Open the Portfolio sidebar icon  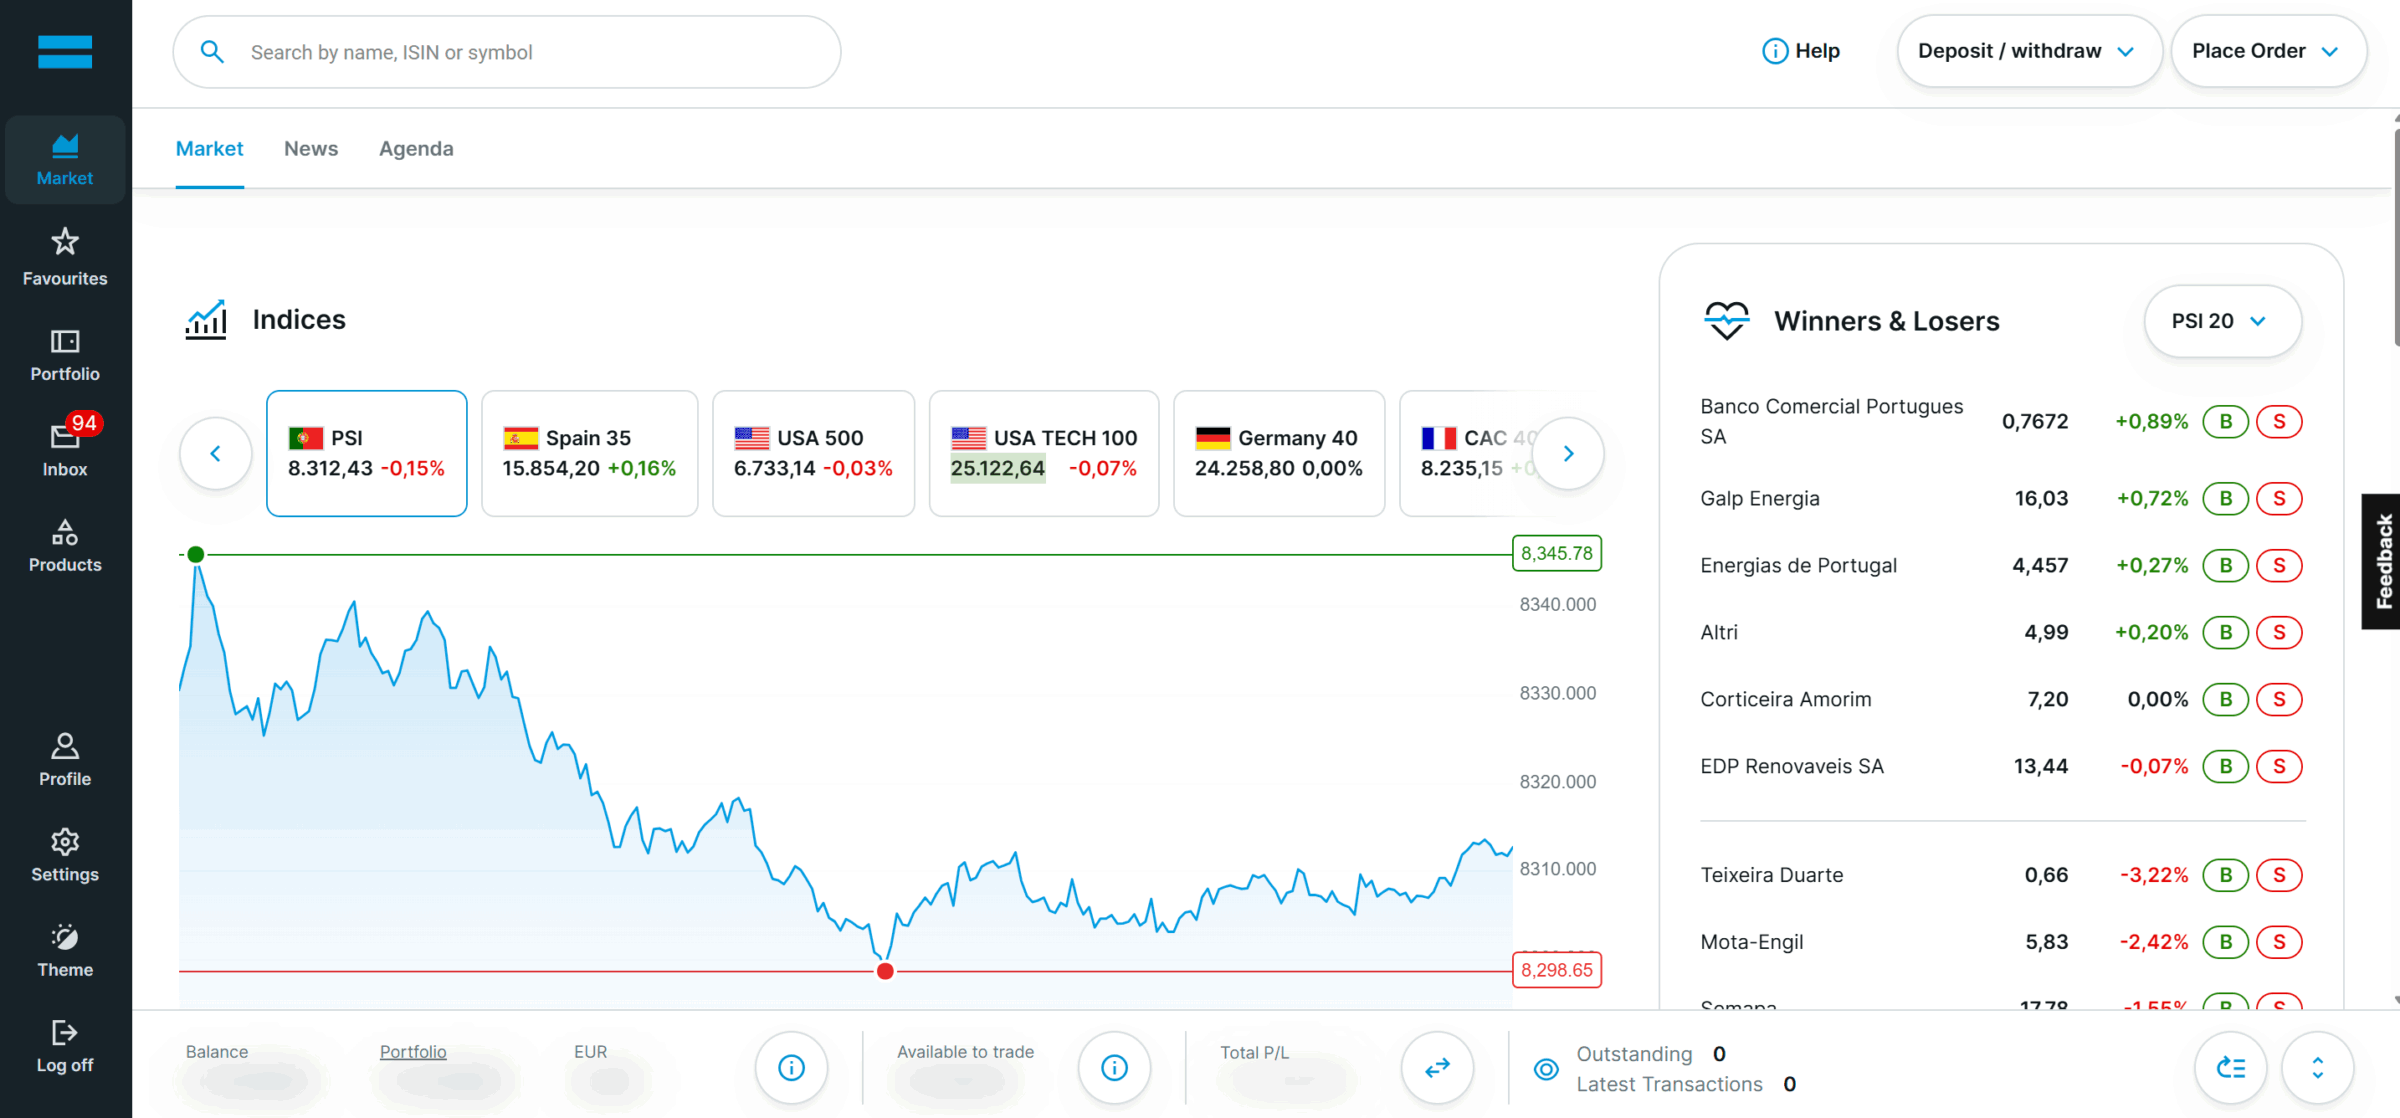[65, 342]
